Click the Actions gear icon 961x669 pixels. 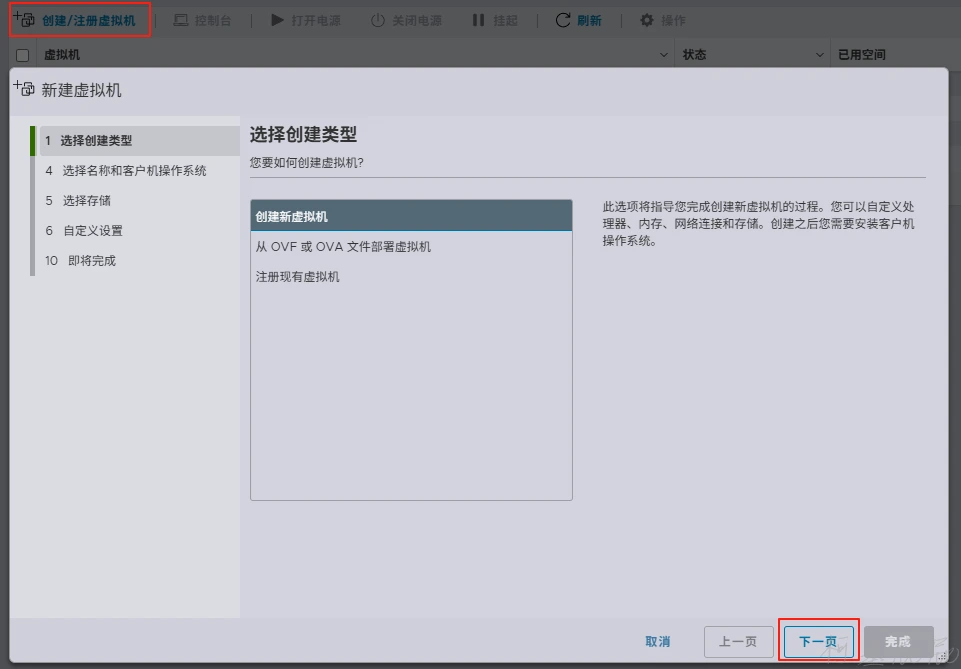click(x=647, y=20)
